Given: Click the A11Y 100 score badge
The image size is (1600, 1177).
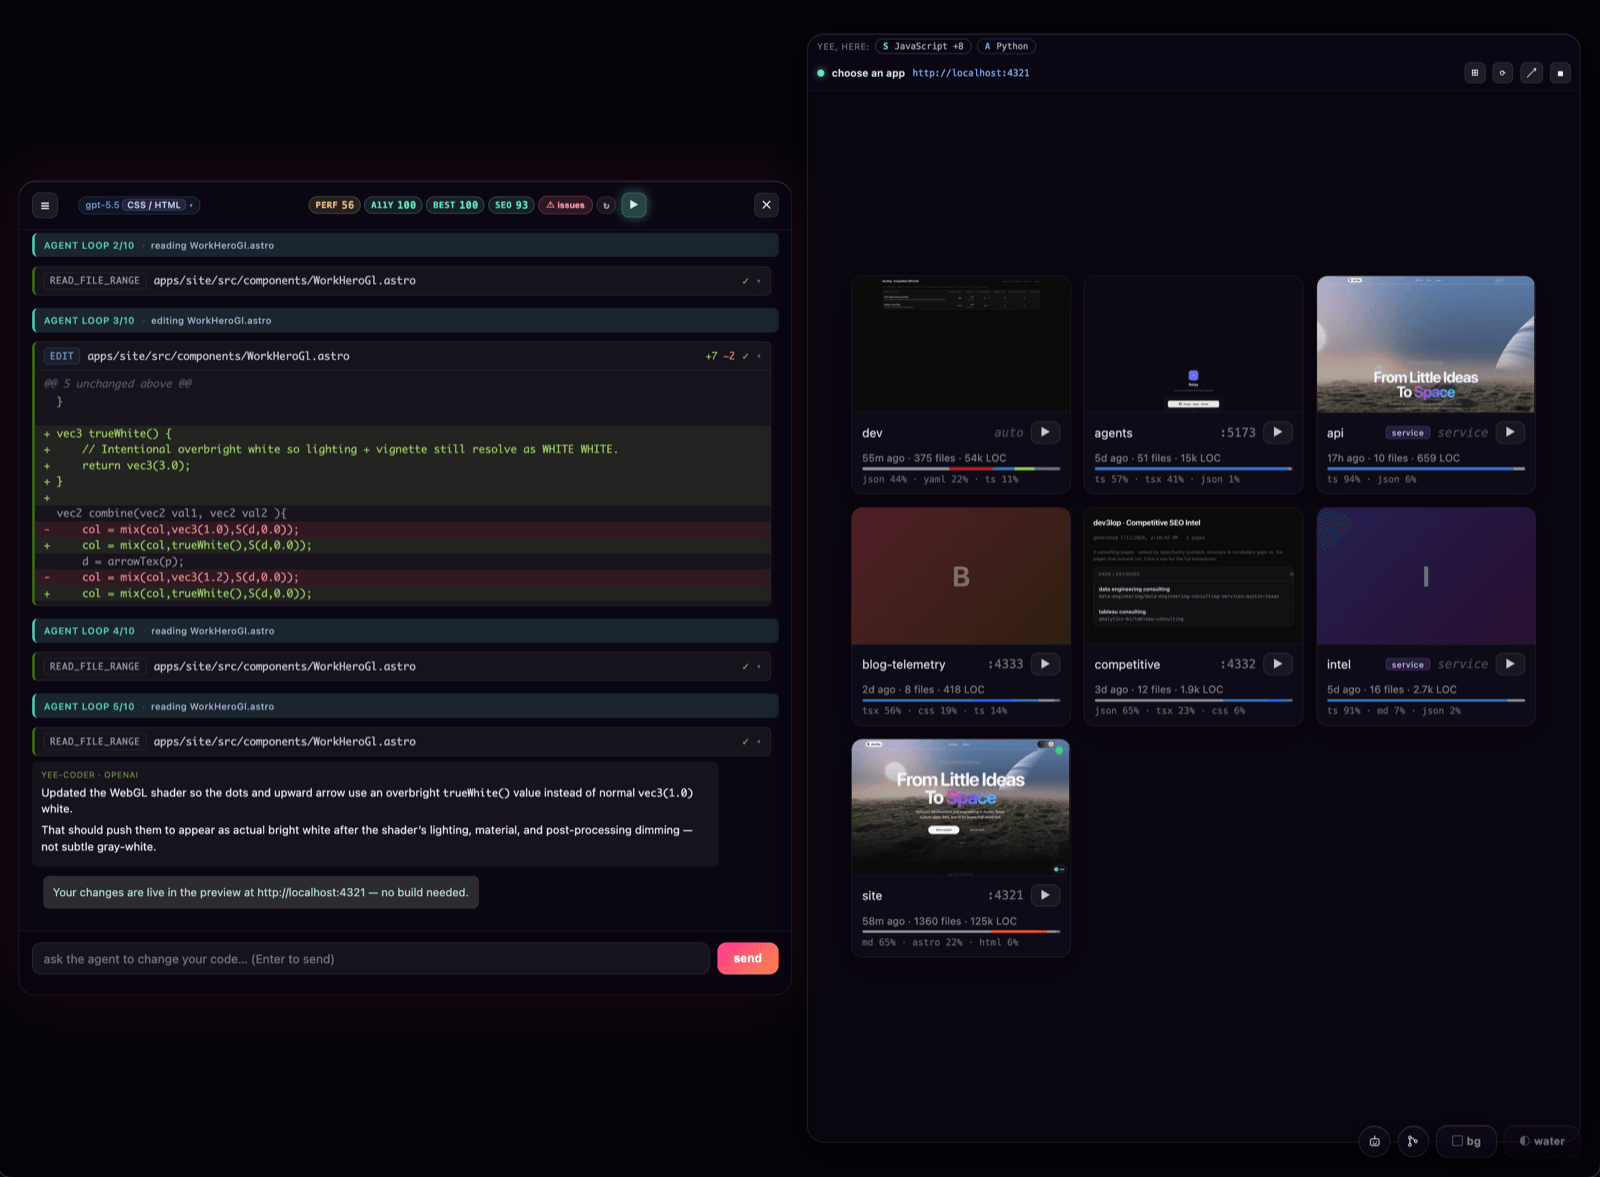Looking at the screenshot, I should click(x=393, y=205).
